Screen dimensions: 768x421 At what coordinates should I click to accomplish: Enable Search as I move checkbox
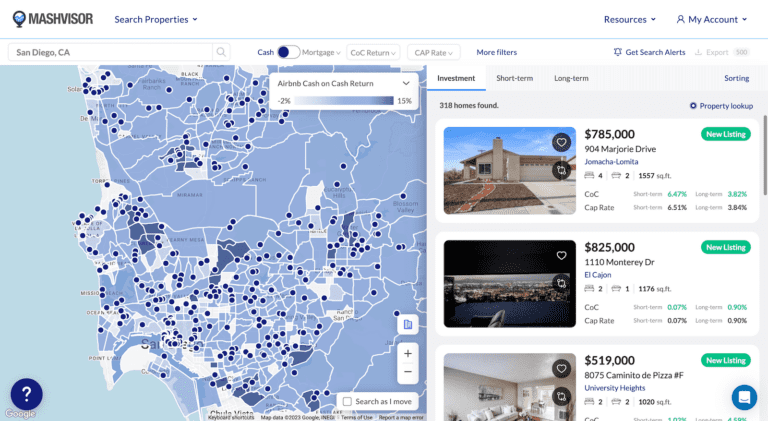pyautogui.click(x=347, y=401)
